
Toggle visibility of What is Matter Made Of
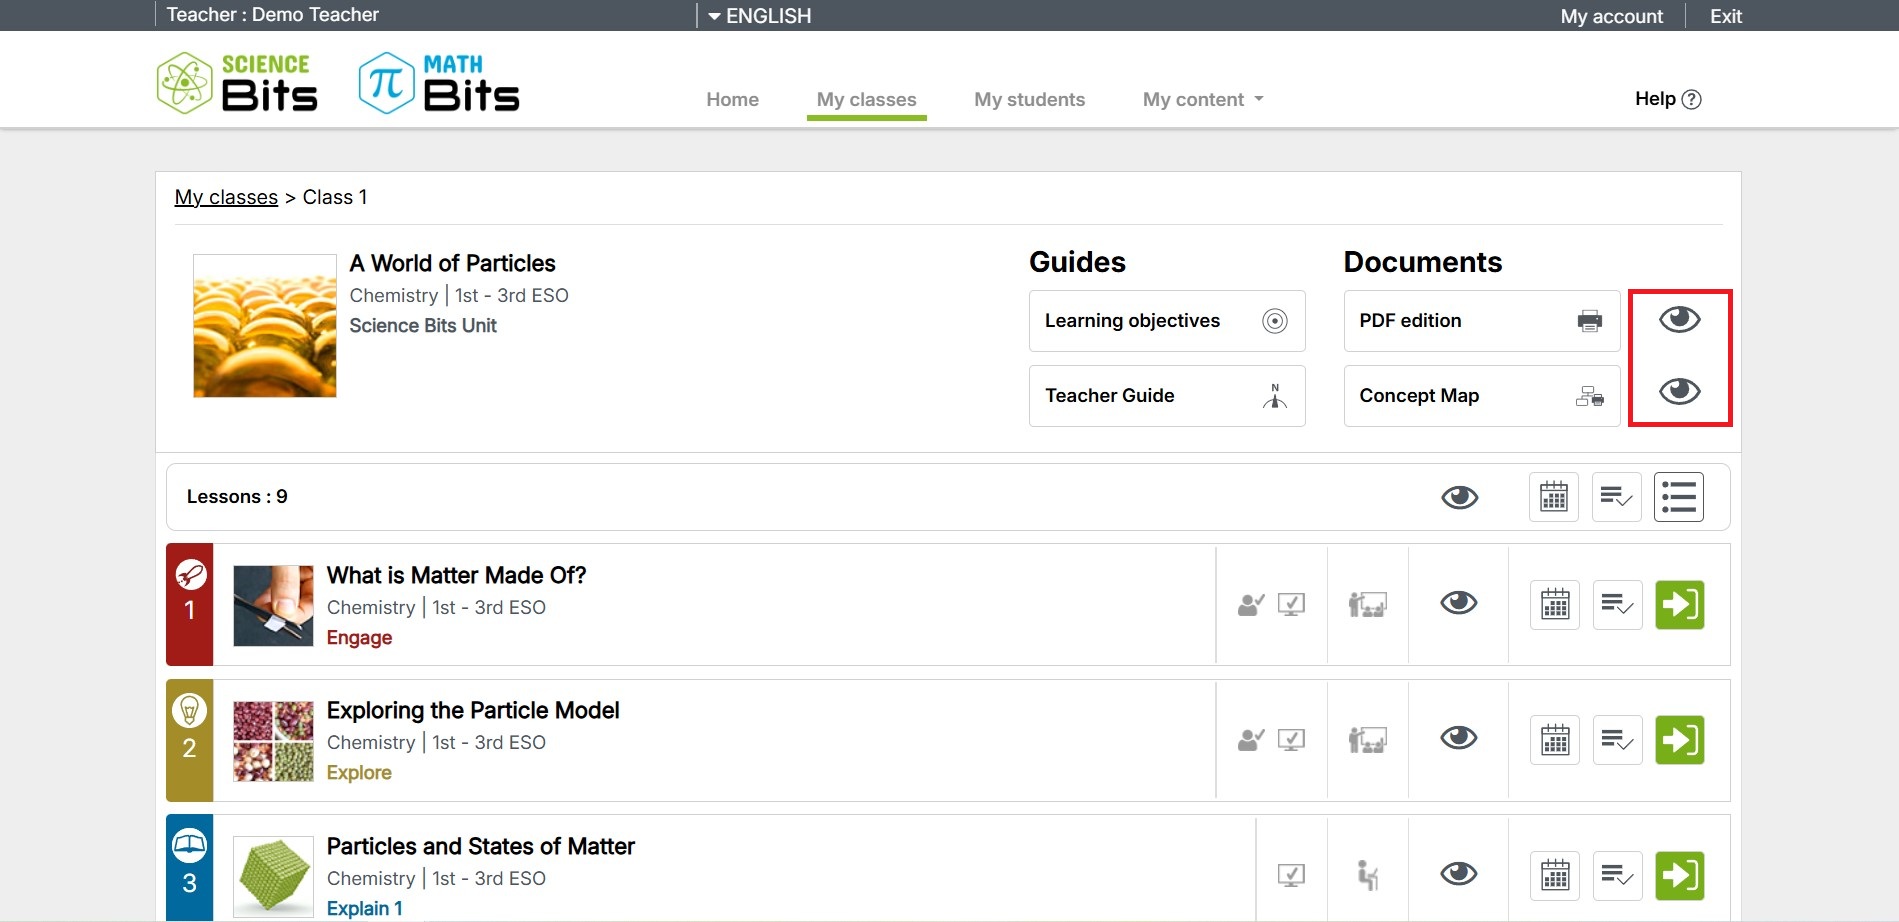click(1458, 603)
